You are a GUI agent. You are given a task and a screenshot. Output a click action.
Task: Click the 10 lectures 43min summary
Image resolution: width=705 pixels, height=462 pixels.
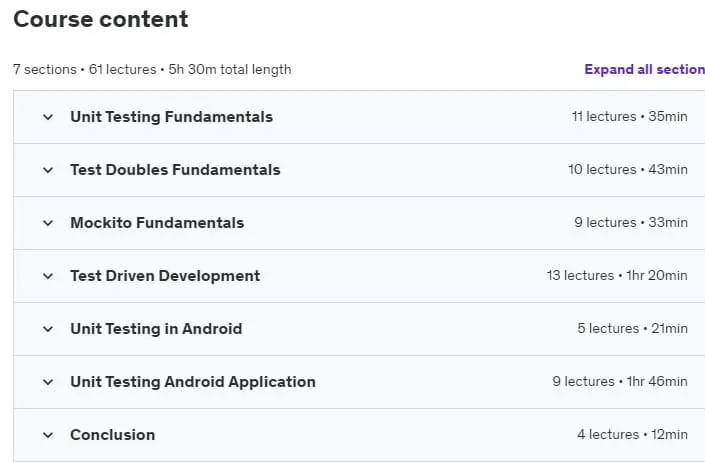coord(628,169)
